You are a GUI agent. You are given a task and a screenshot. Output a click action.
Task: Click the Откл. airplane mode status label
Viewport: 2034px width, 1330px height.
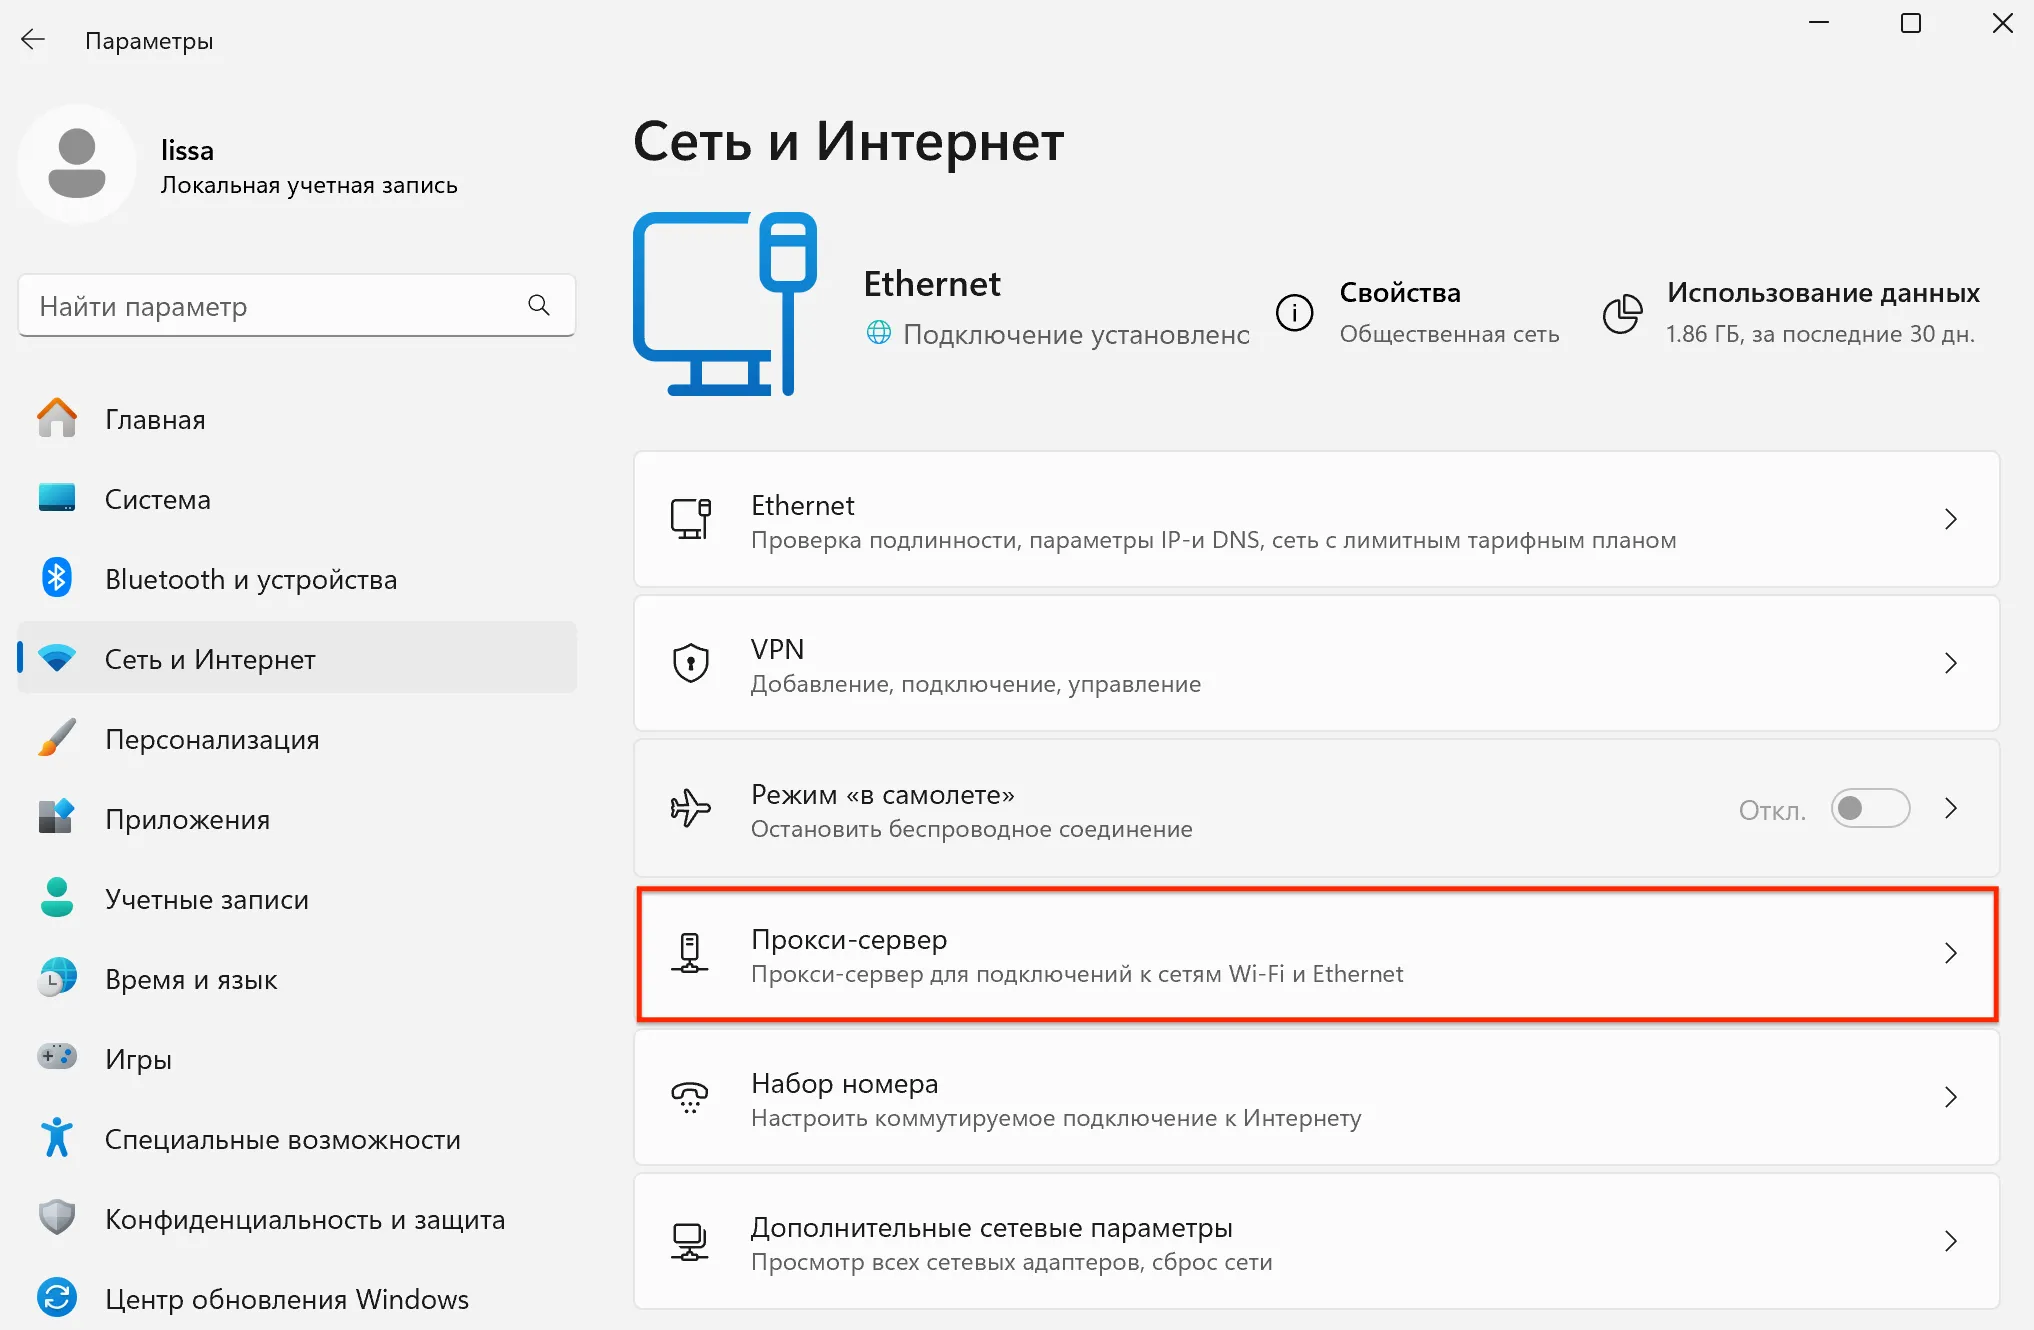tap(1772, 810)
